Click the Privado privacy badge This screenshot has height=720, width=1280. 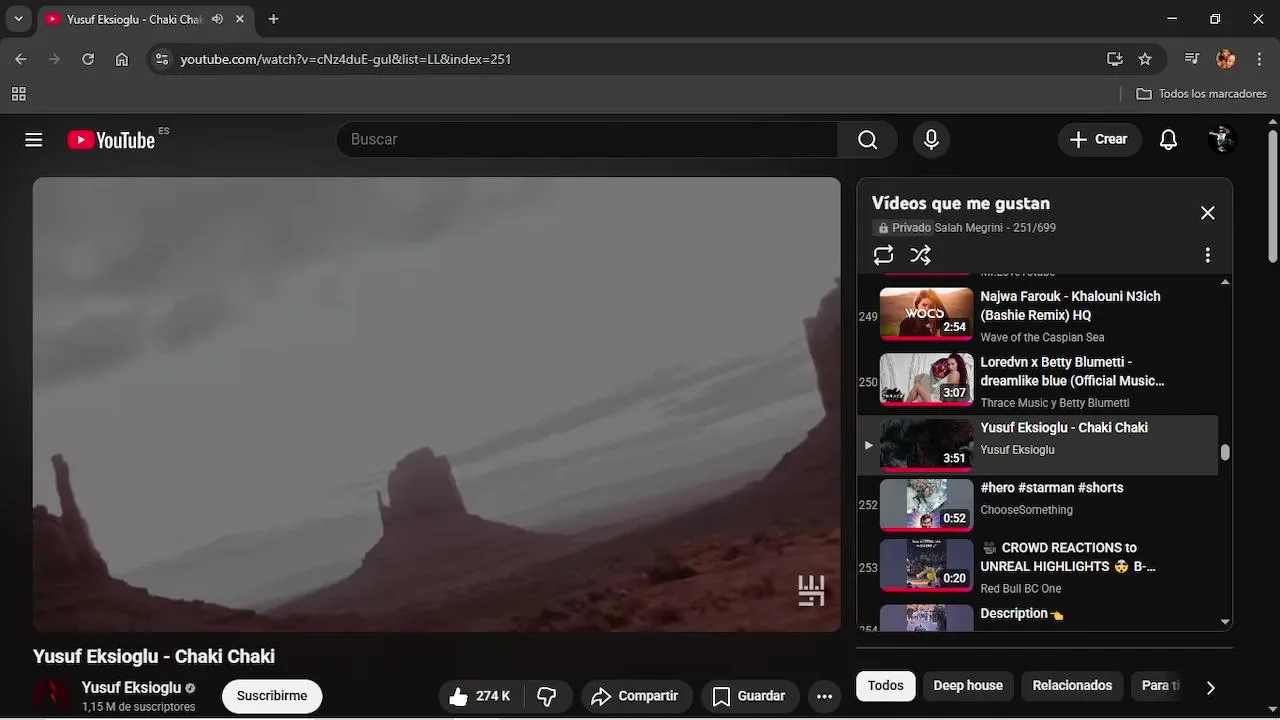[904, 228]
